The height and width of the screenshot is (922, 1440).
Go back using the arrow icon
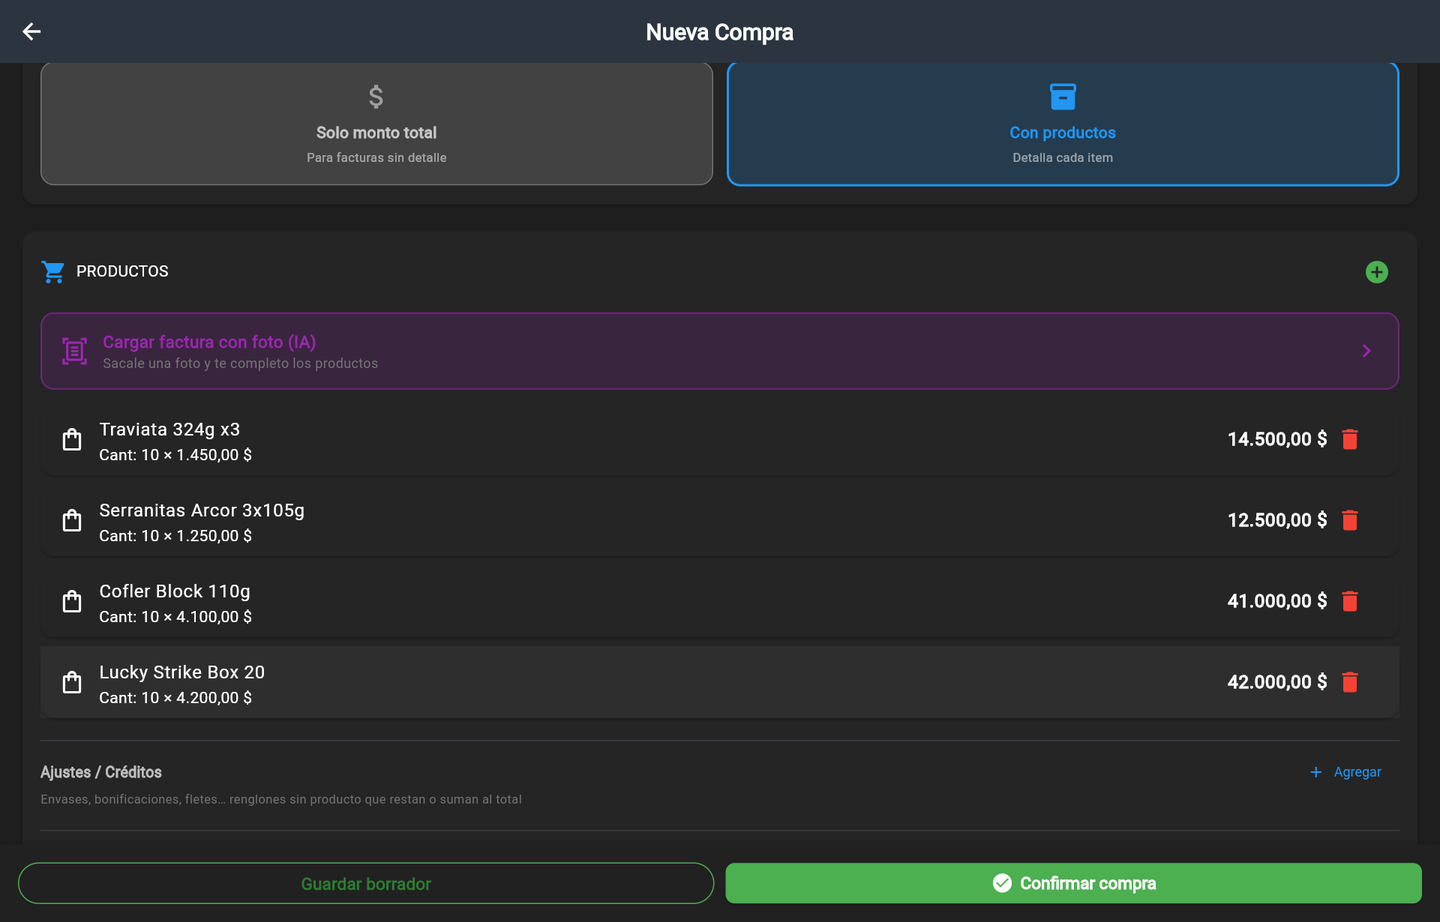click(x=32, y=32)
